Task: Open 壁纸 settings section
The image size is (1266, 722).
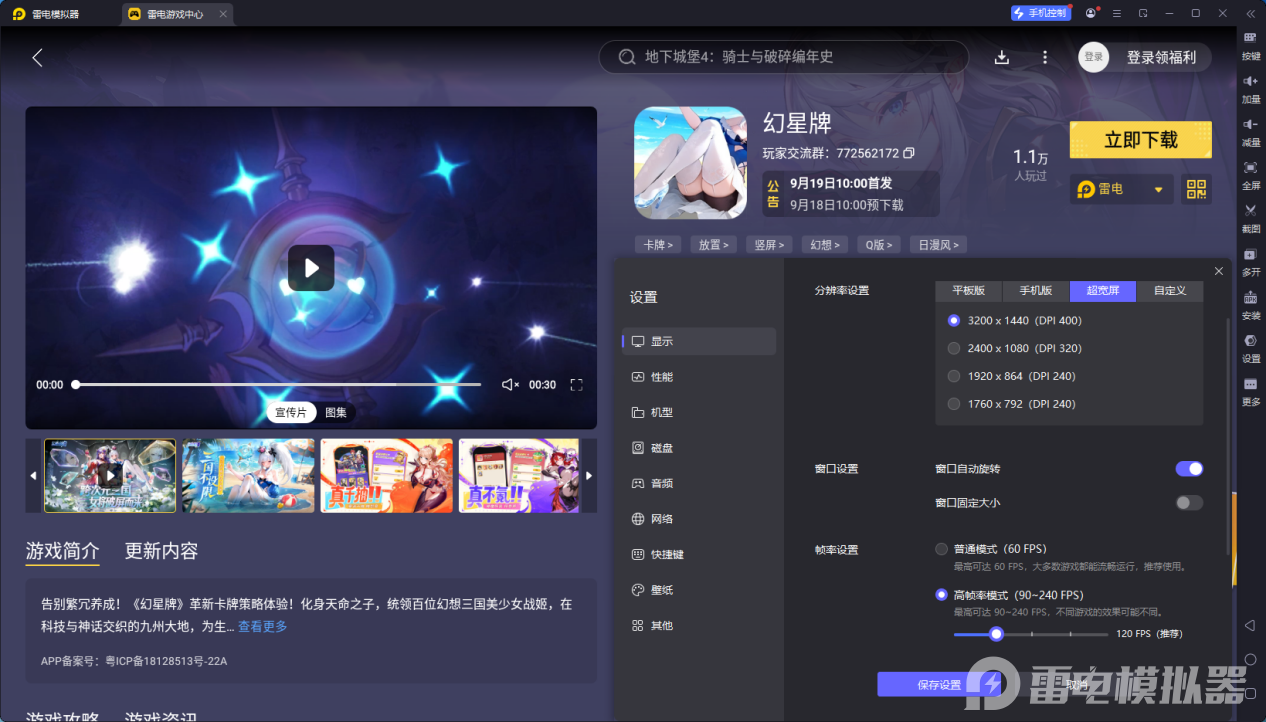Action: click(699, 590)
